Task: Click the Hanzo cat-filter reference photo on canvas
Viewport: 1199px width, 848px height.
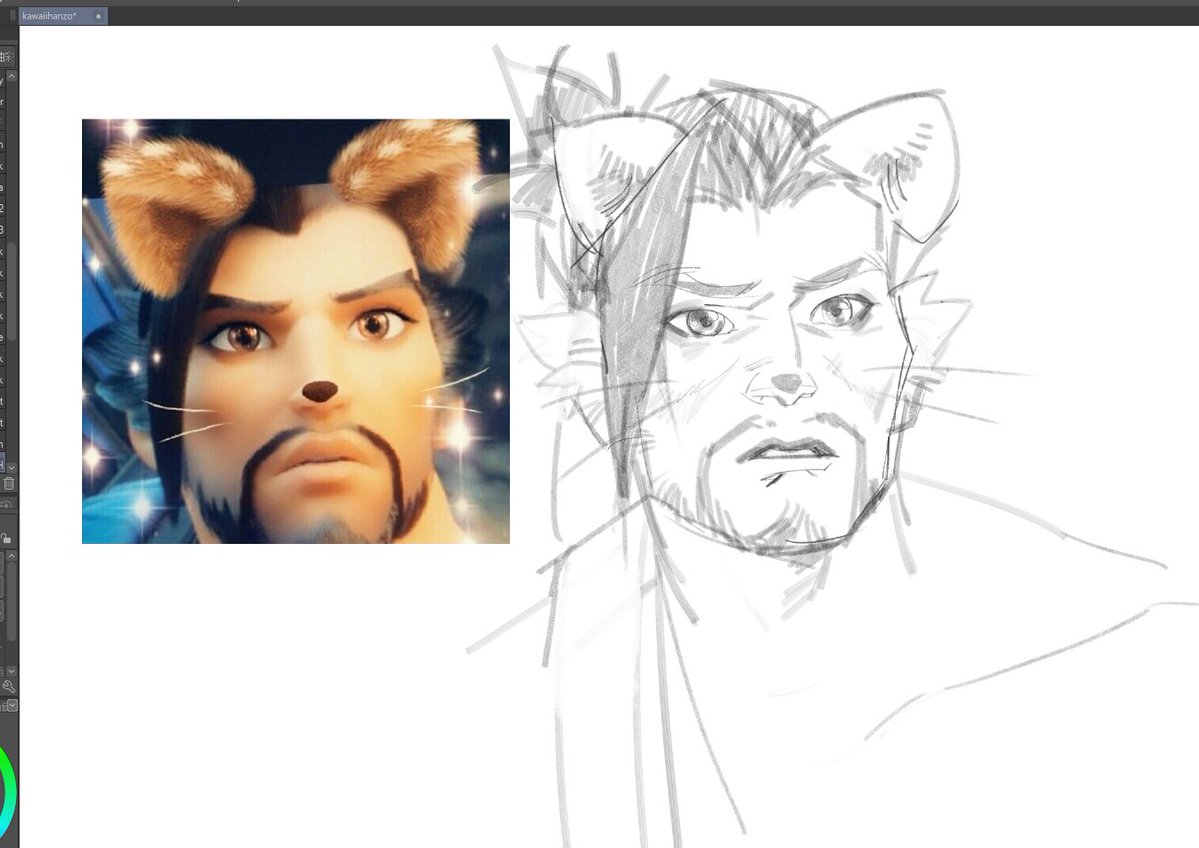Action: 296,331
